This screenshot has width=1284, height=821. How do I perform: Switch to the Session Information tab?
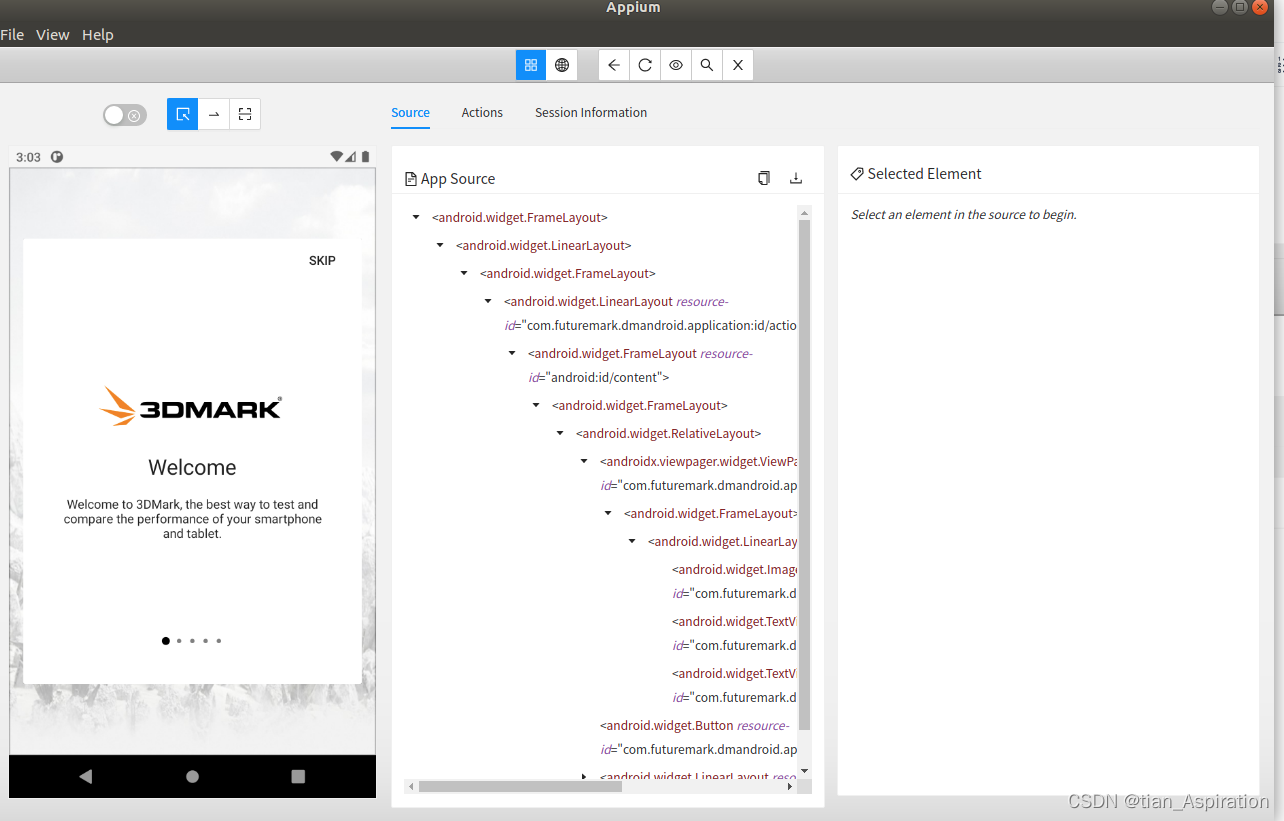click(591, 112)
